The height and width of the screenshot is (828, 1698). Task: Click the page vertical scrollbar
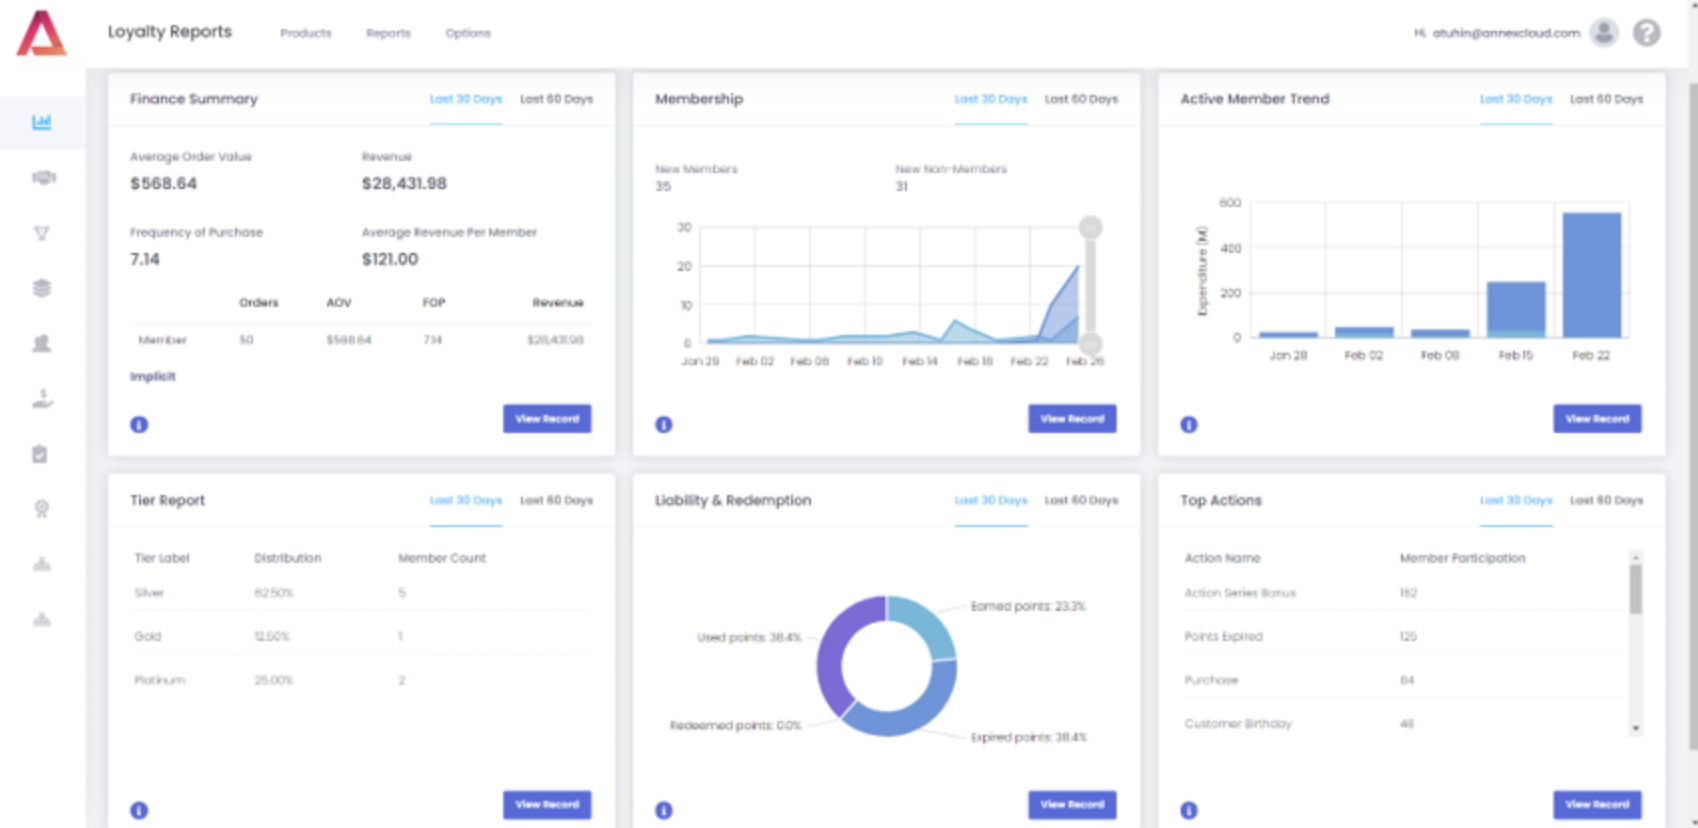point(1692,415)
